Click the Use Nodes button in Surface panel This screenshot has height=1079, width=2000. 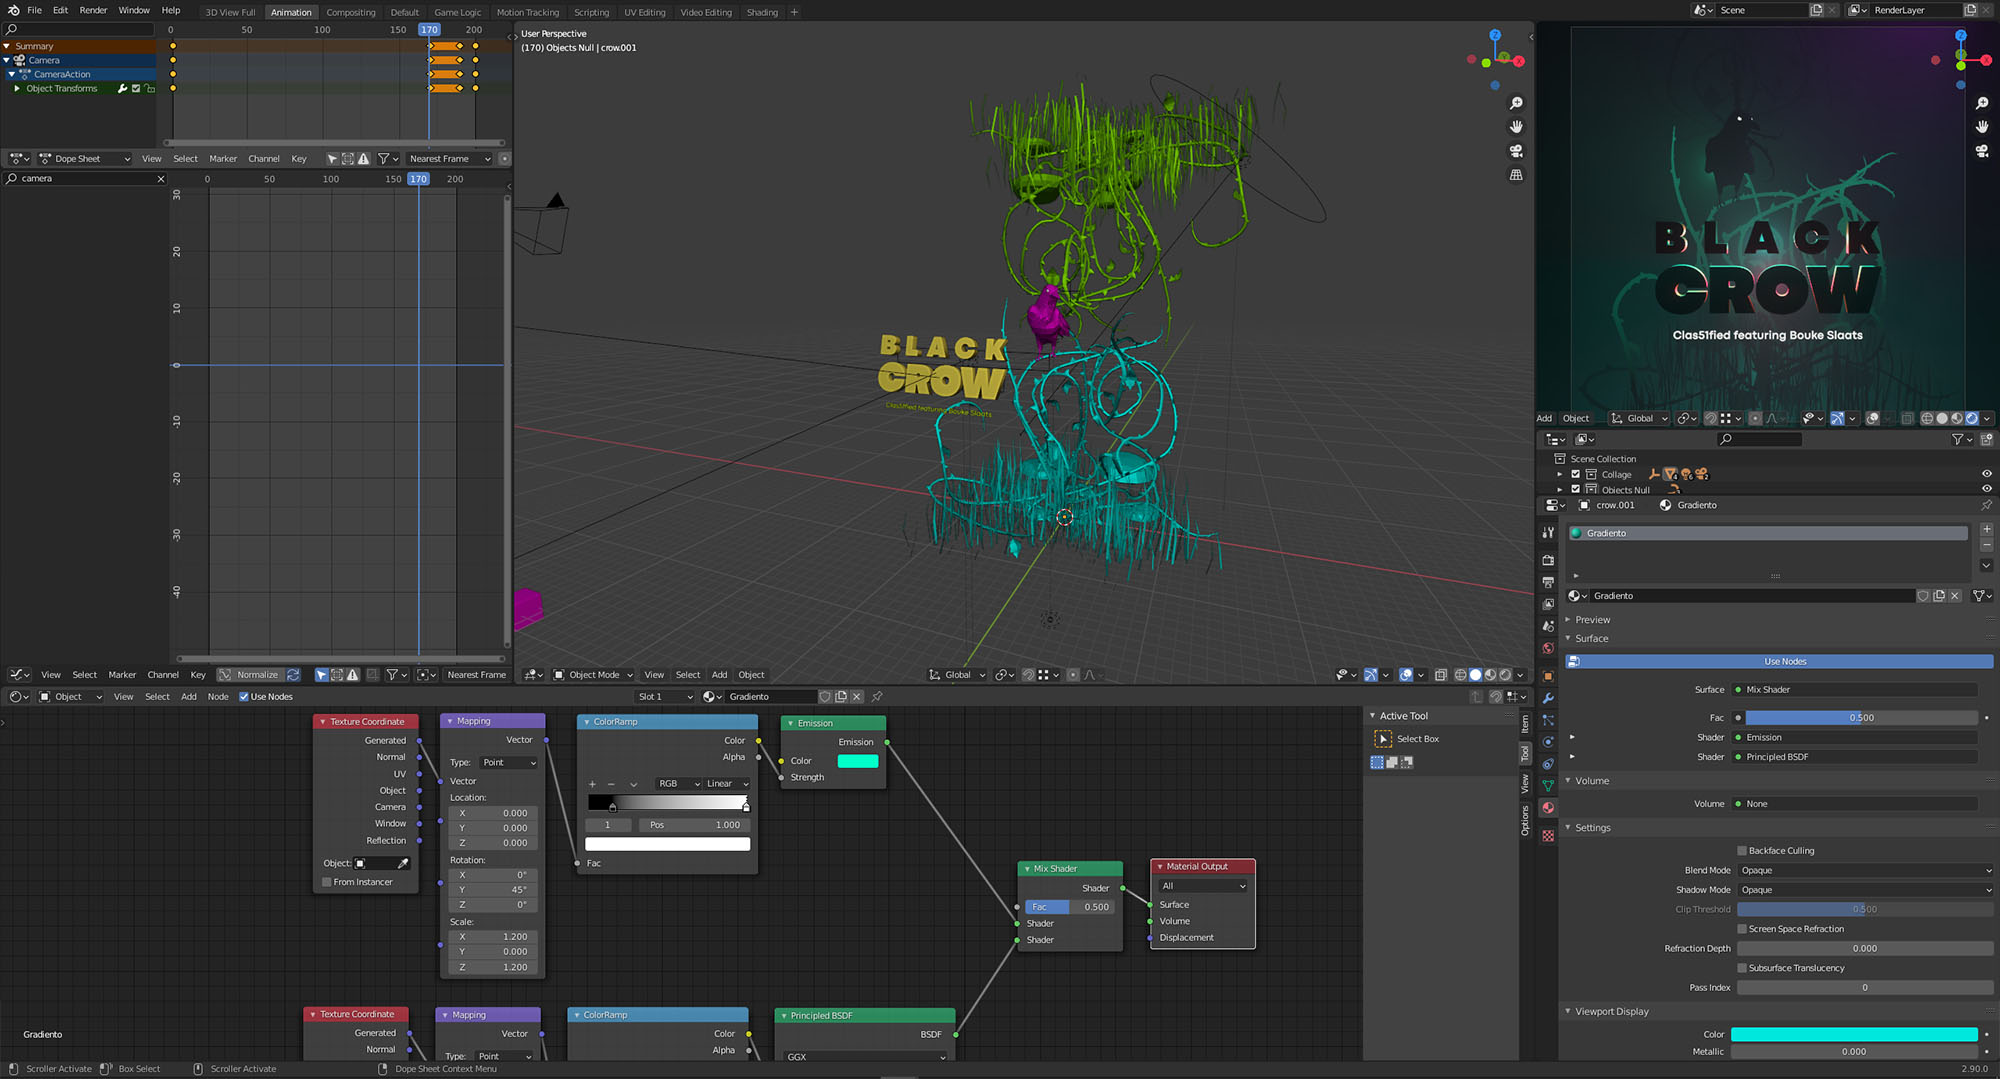pyautogui.click(x=1780, y=662)
